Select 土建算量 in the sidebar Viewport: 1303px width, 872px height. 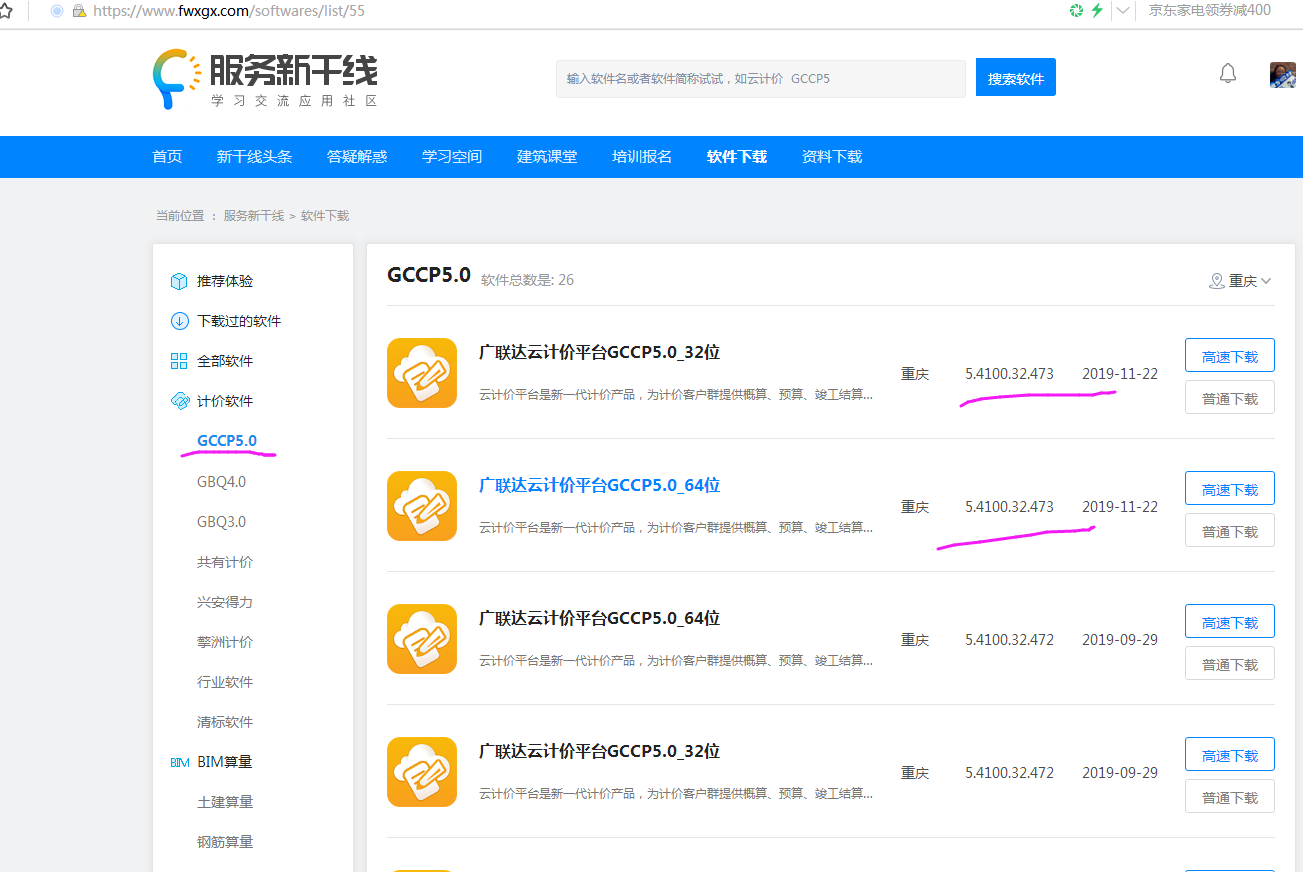[225, 802]
